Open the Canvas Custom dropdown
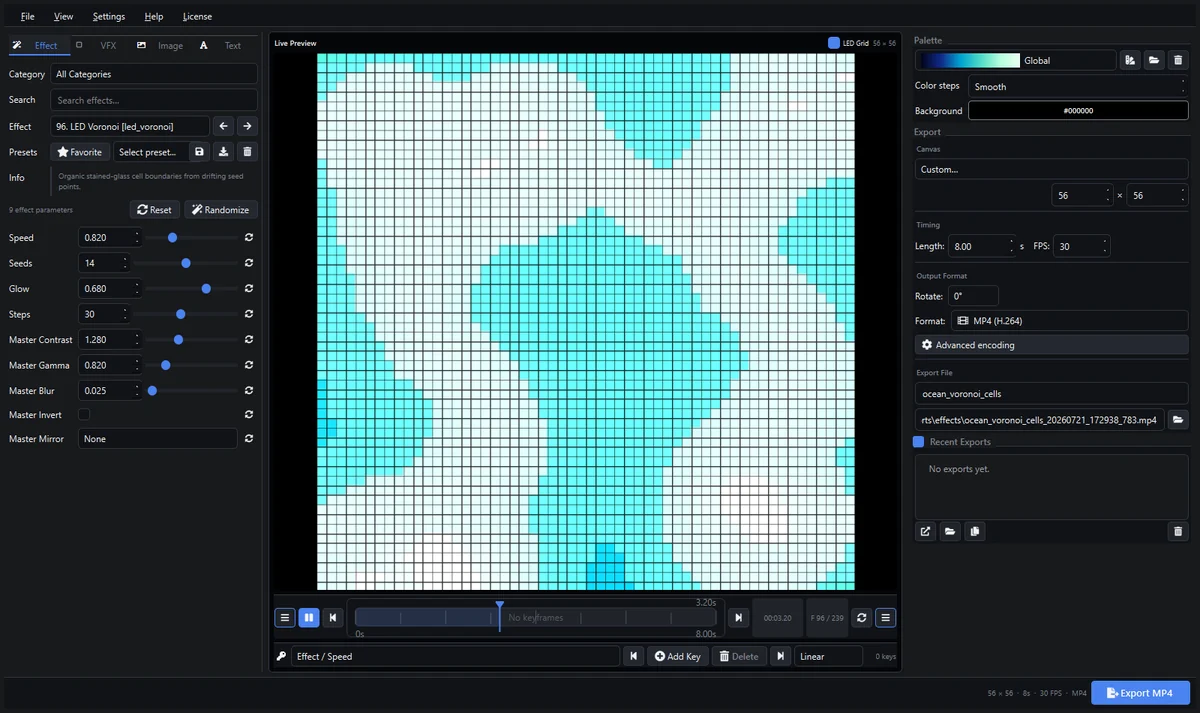The image size is (1200, 713). tap(1051, 169)
